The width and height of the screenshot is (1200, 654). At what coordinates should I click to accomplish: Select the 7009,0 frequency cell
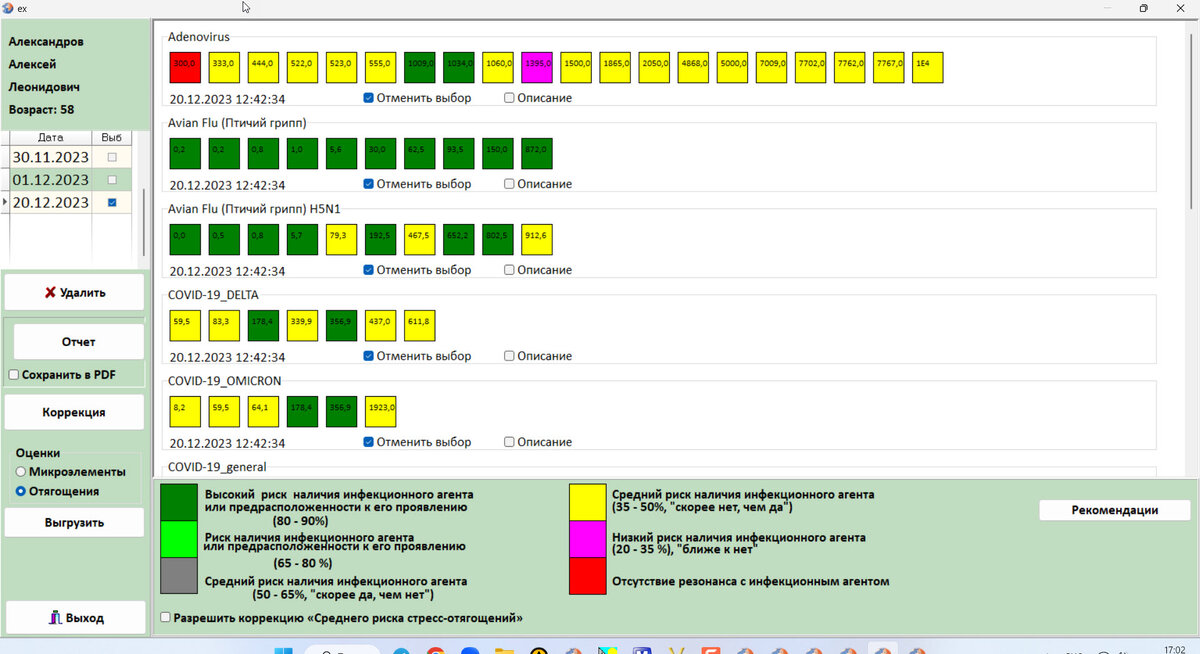771,67
